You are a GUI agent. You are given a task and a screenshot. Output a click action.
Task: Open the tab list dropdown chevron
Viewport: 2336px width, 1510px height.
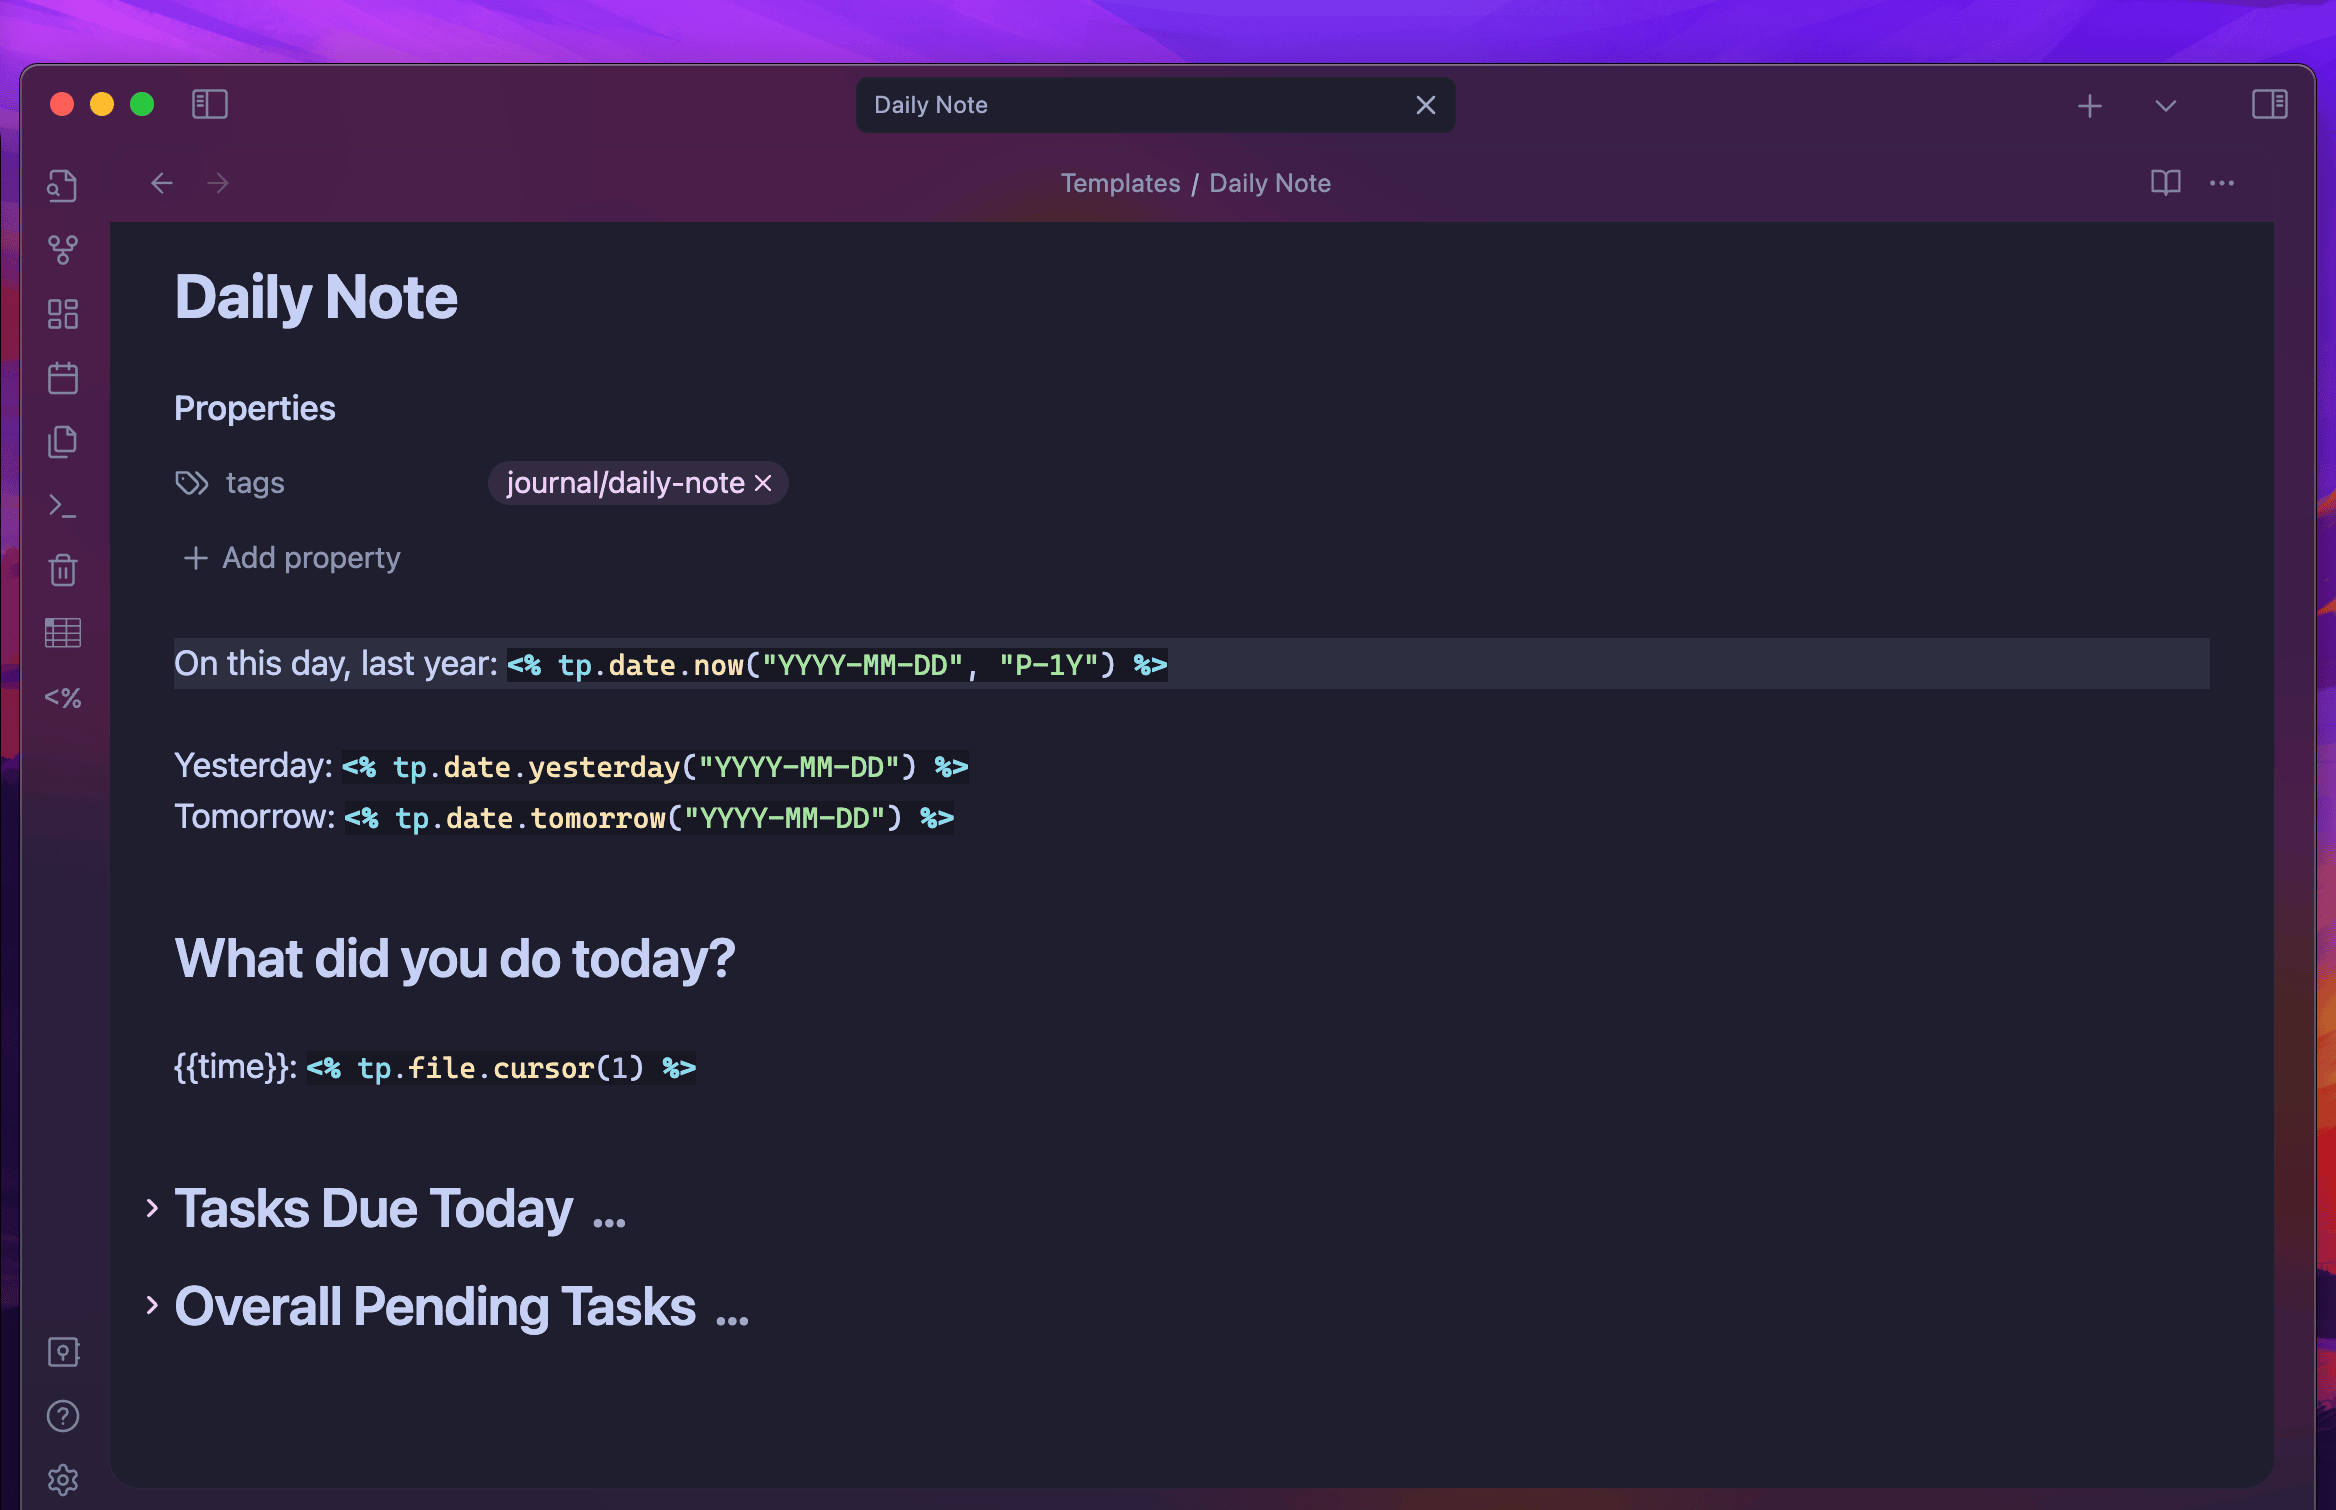point(2165,106)
